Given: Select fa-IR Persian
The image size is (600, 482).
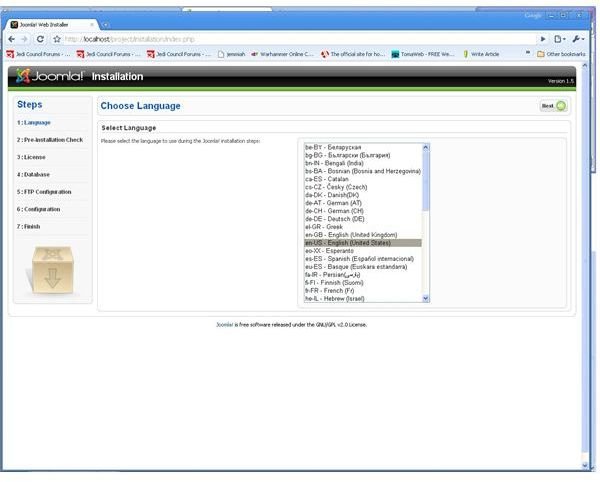Looking at the screenshot, I should [363, 275].
